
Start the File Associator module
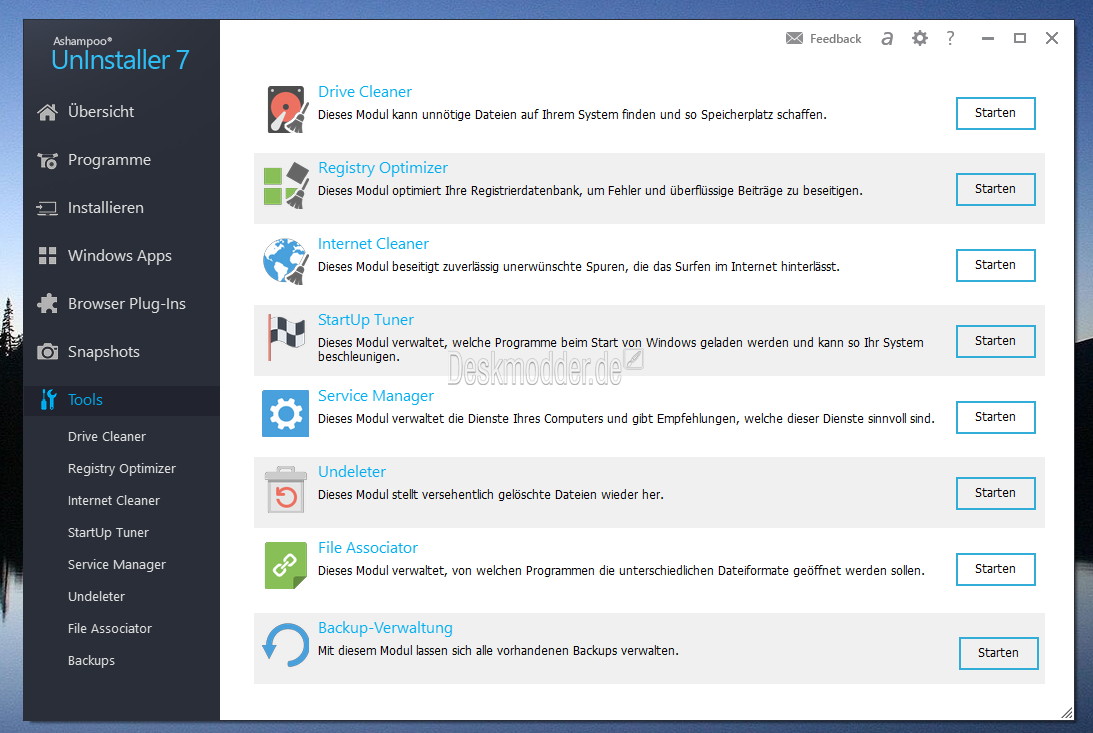click(x=995, y=569)
